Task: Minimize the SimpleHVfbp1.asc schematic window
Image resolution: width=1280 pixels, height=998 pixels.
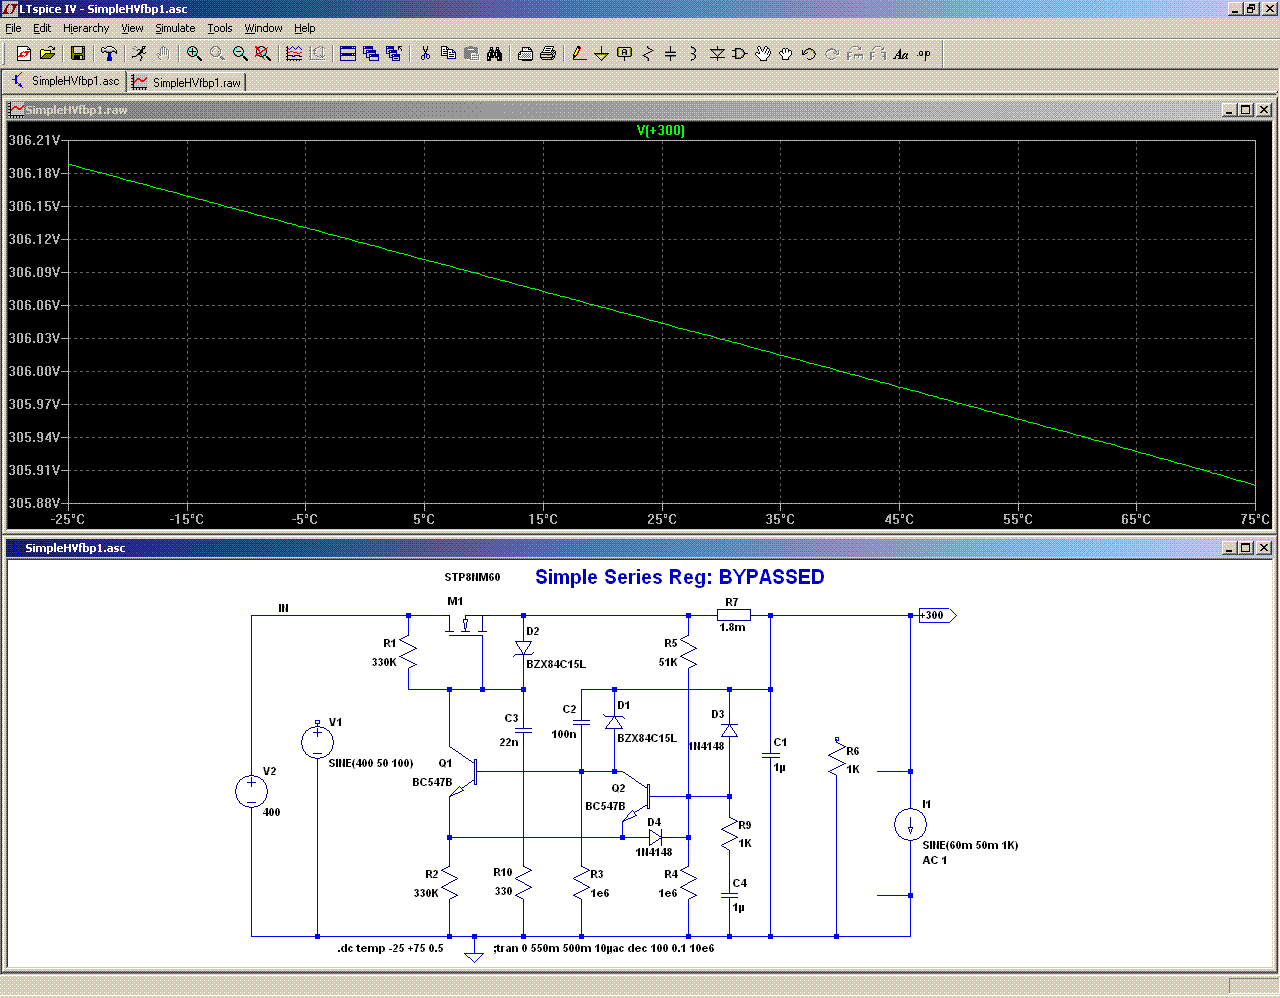Action: (1229, 548)
